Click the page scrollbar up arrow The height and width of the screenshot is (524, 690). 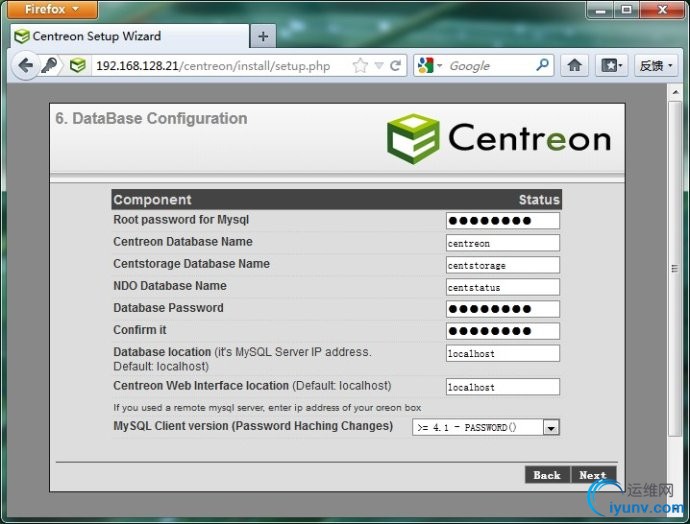click(675, 92)
